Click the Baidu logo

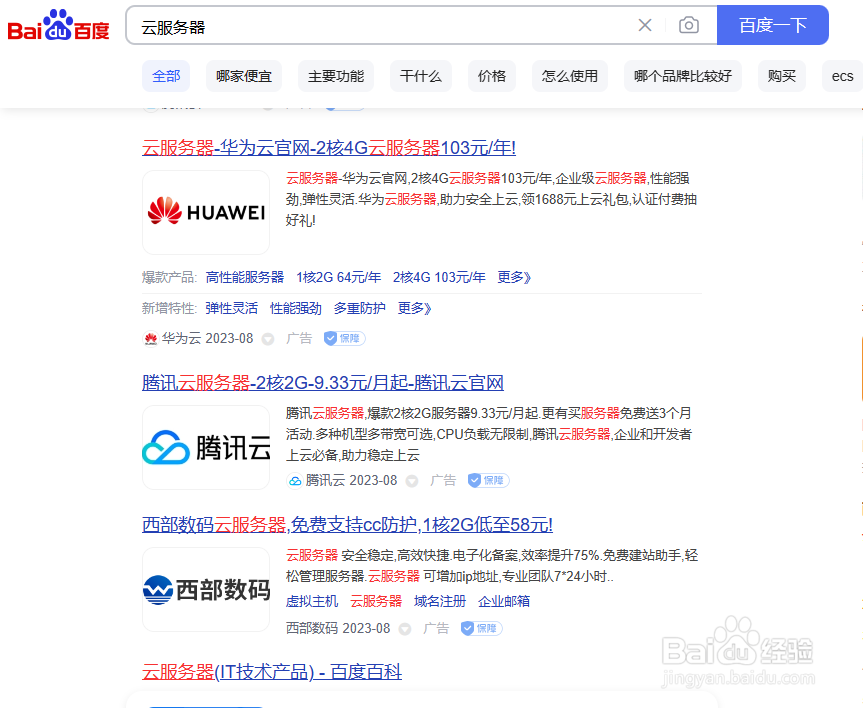58,25
